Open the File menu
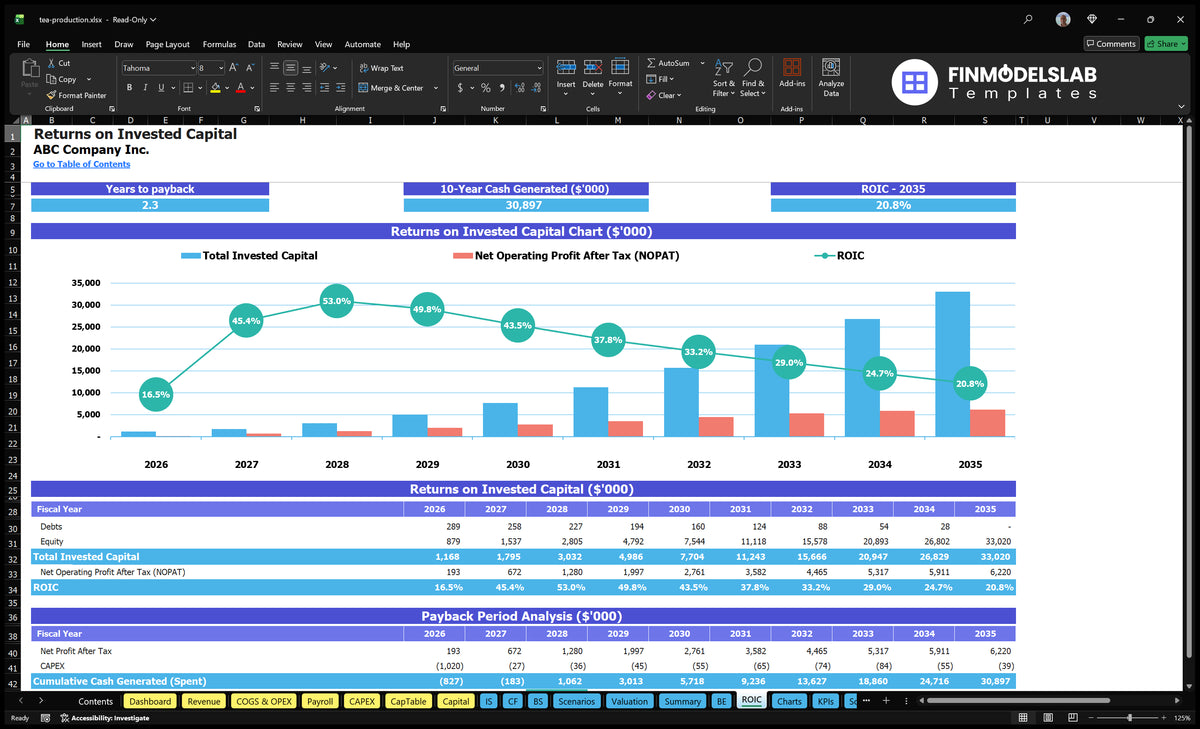 23,44
